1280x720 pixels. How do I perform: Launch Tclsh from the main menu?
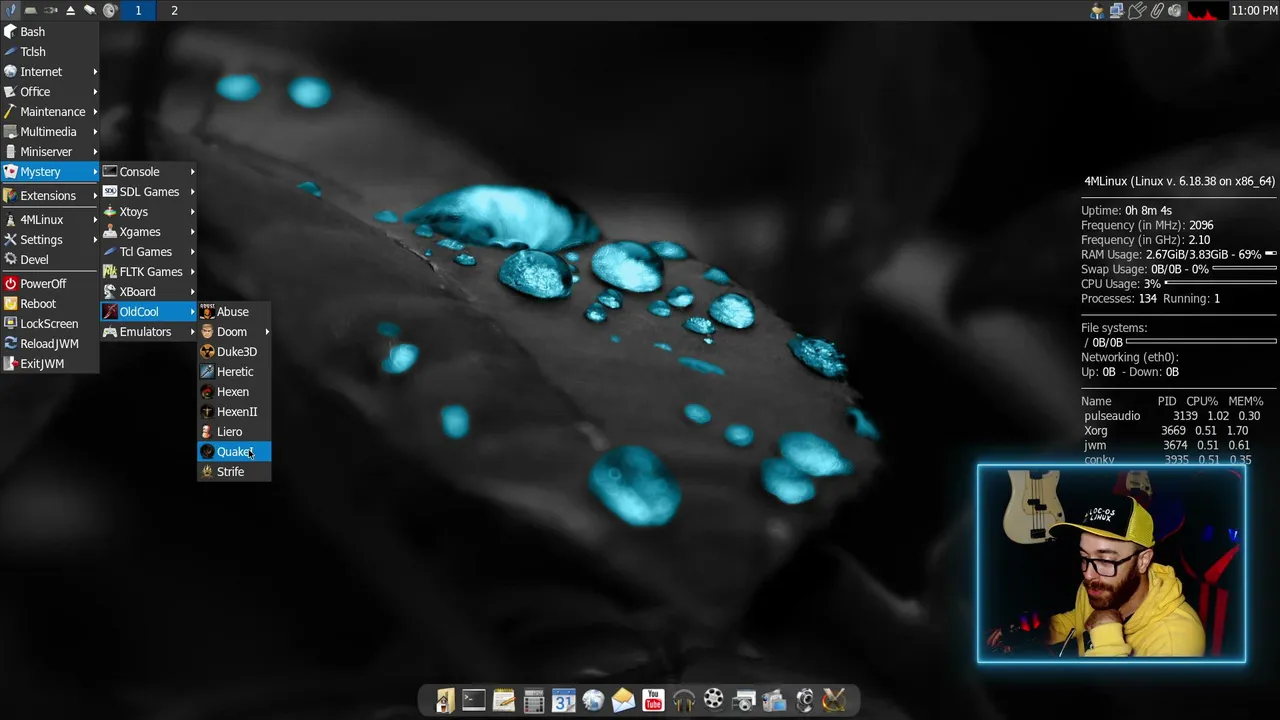50,52
